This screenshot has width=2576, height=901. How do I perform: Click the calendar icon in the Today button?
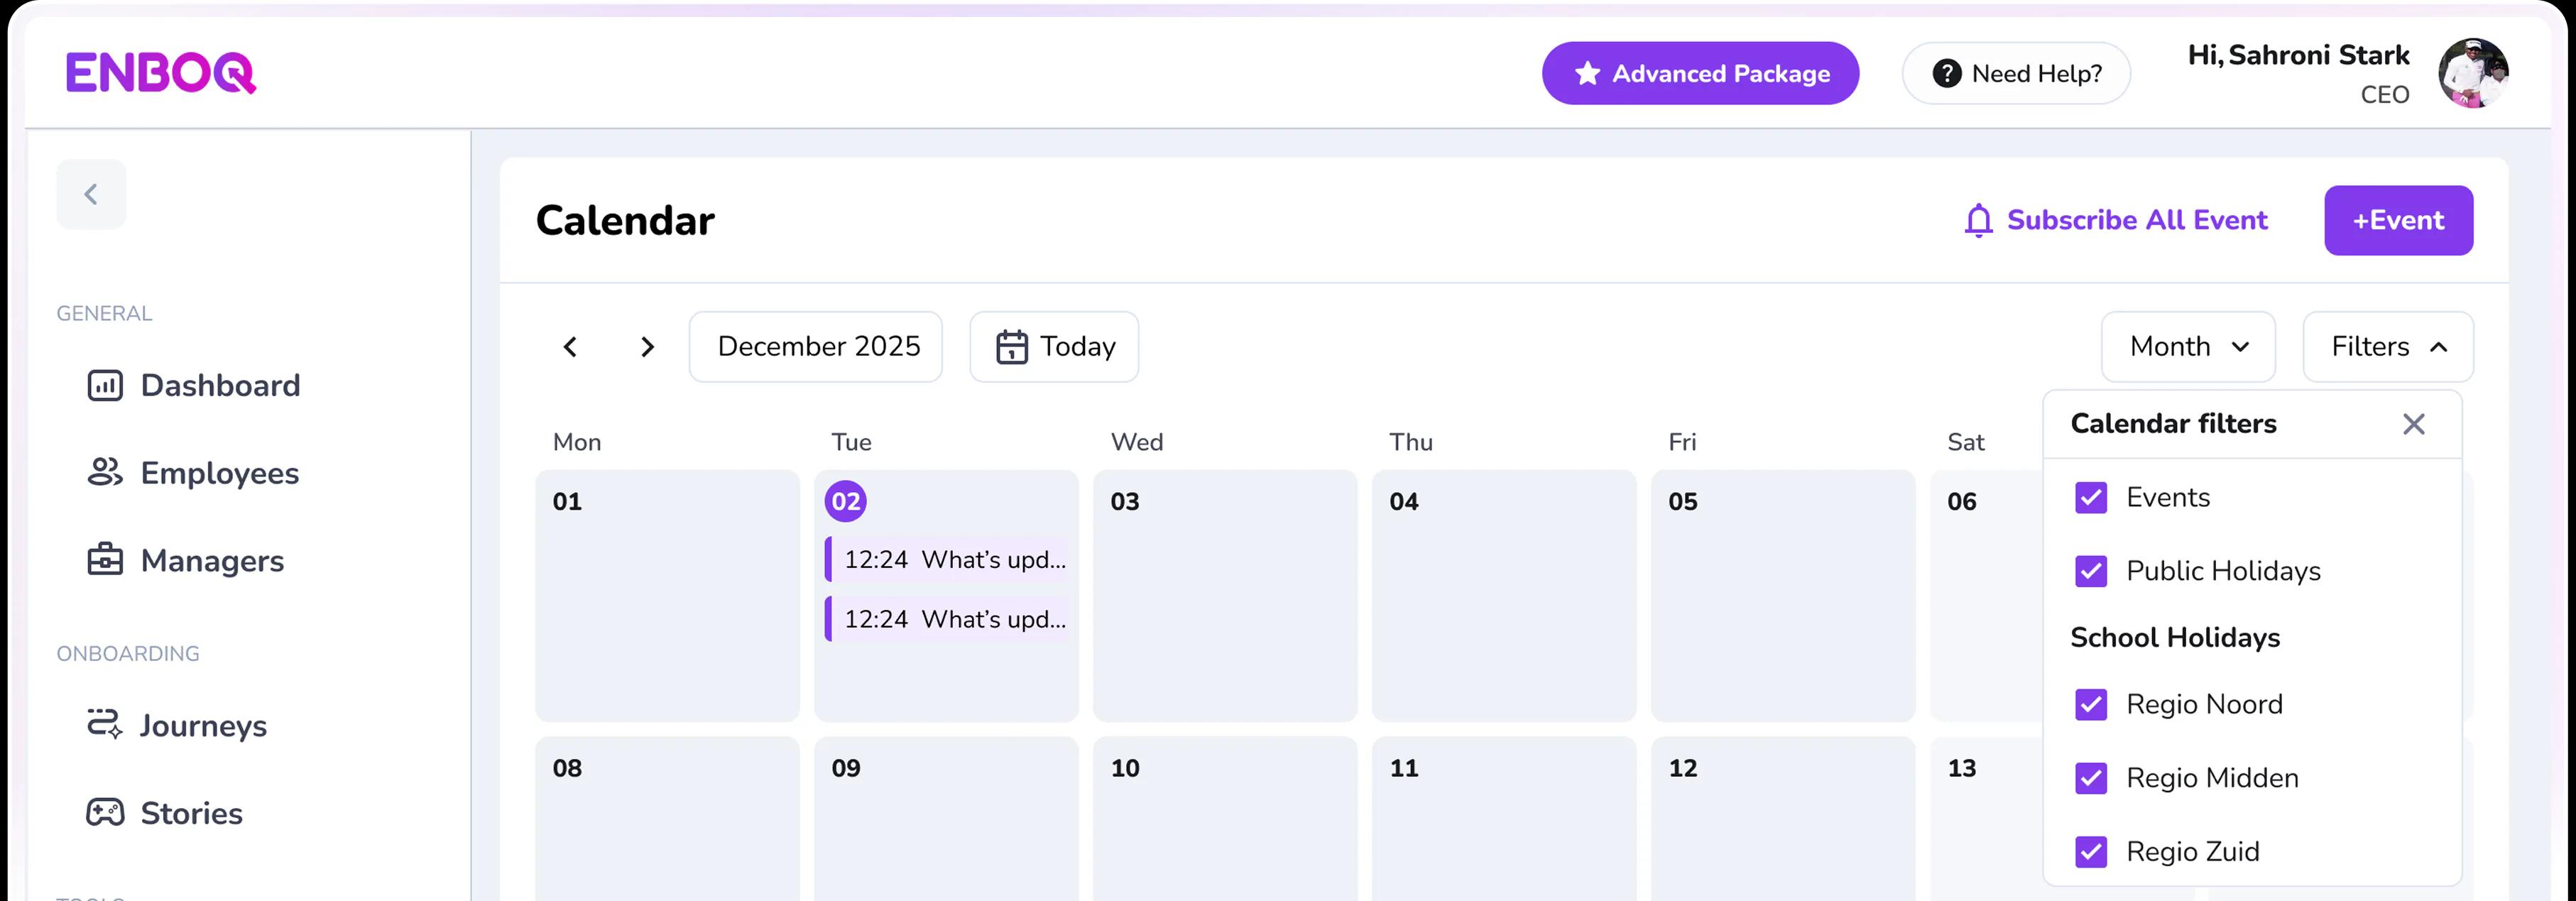click(1013, 346)
